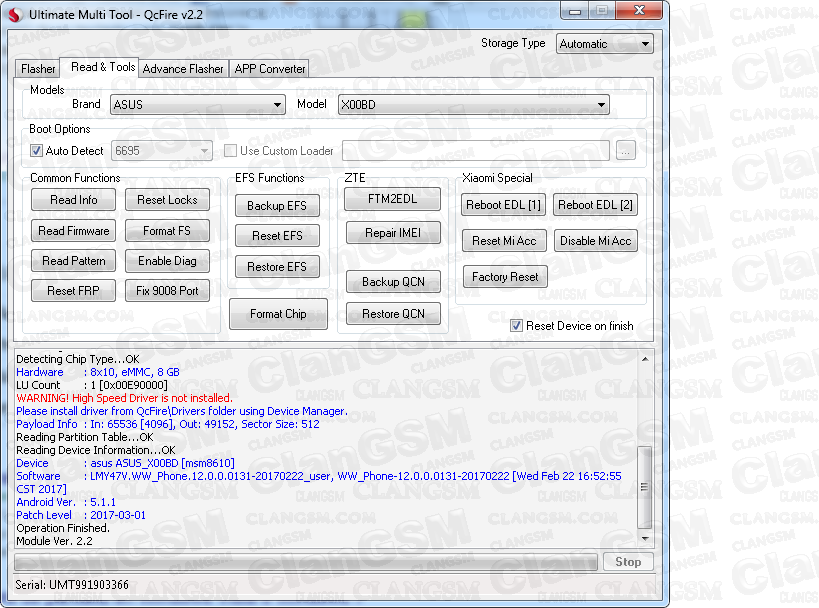The image size is (819, 608).
Task: Click the red High Speed Driver warning line
Action: coord(124,398)
